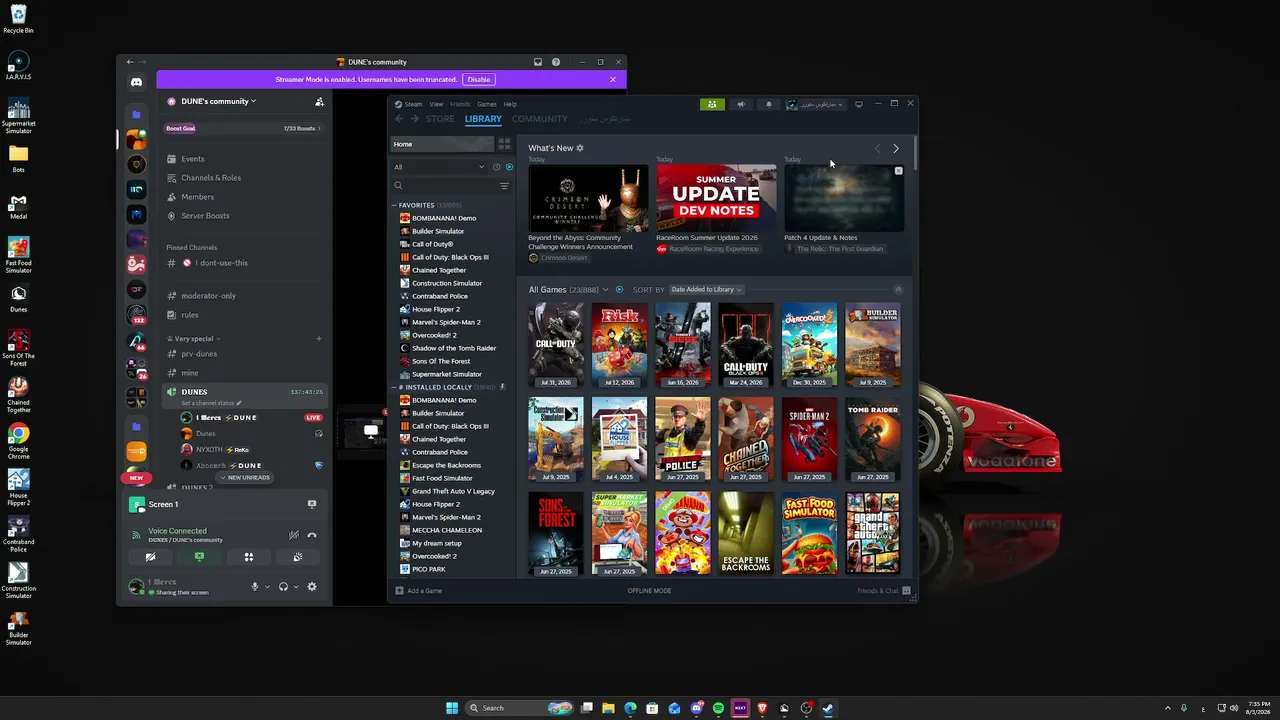Toggle Discord headphones deafen
1280x720 pixels.
tap(284, 587)
